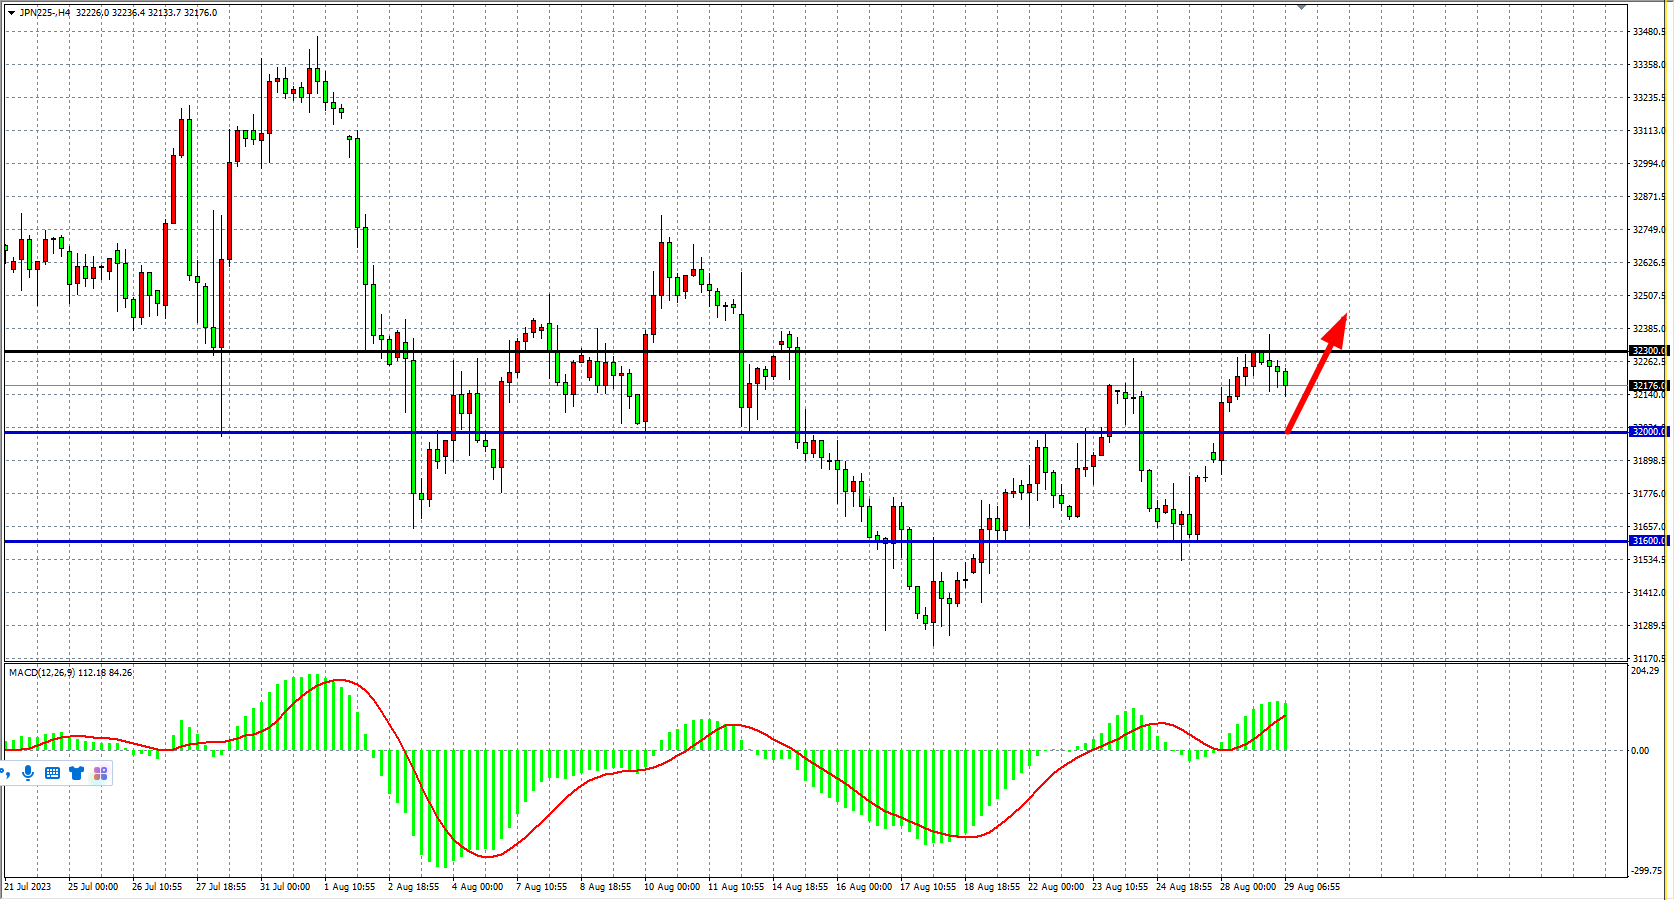Image resolution: width=1675 pixels, height=900 pixels.
Task: Click the 32000.0 blue price label
Action: click(1648, 432)
